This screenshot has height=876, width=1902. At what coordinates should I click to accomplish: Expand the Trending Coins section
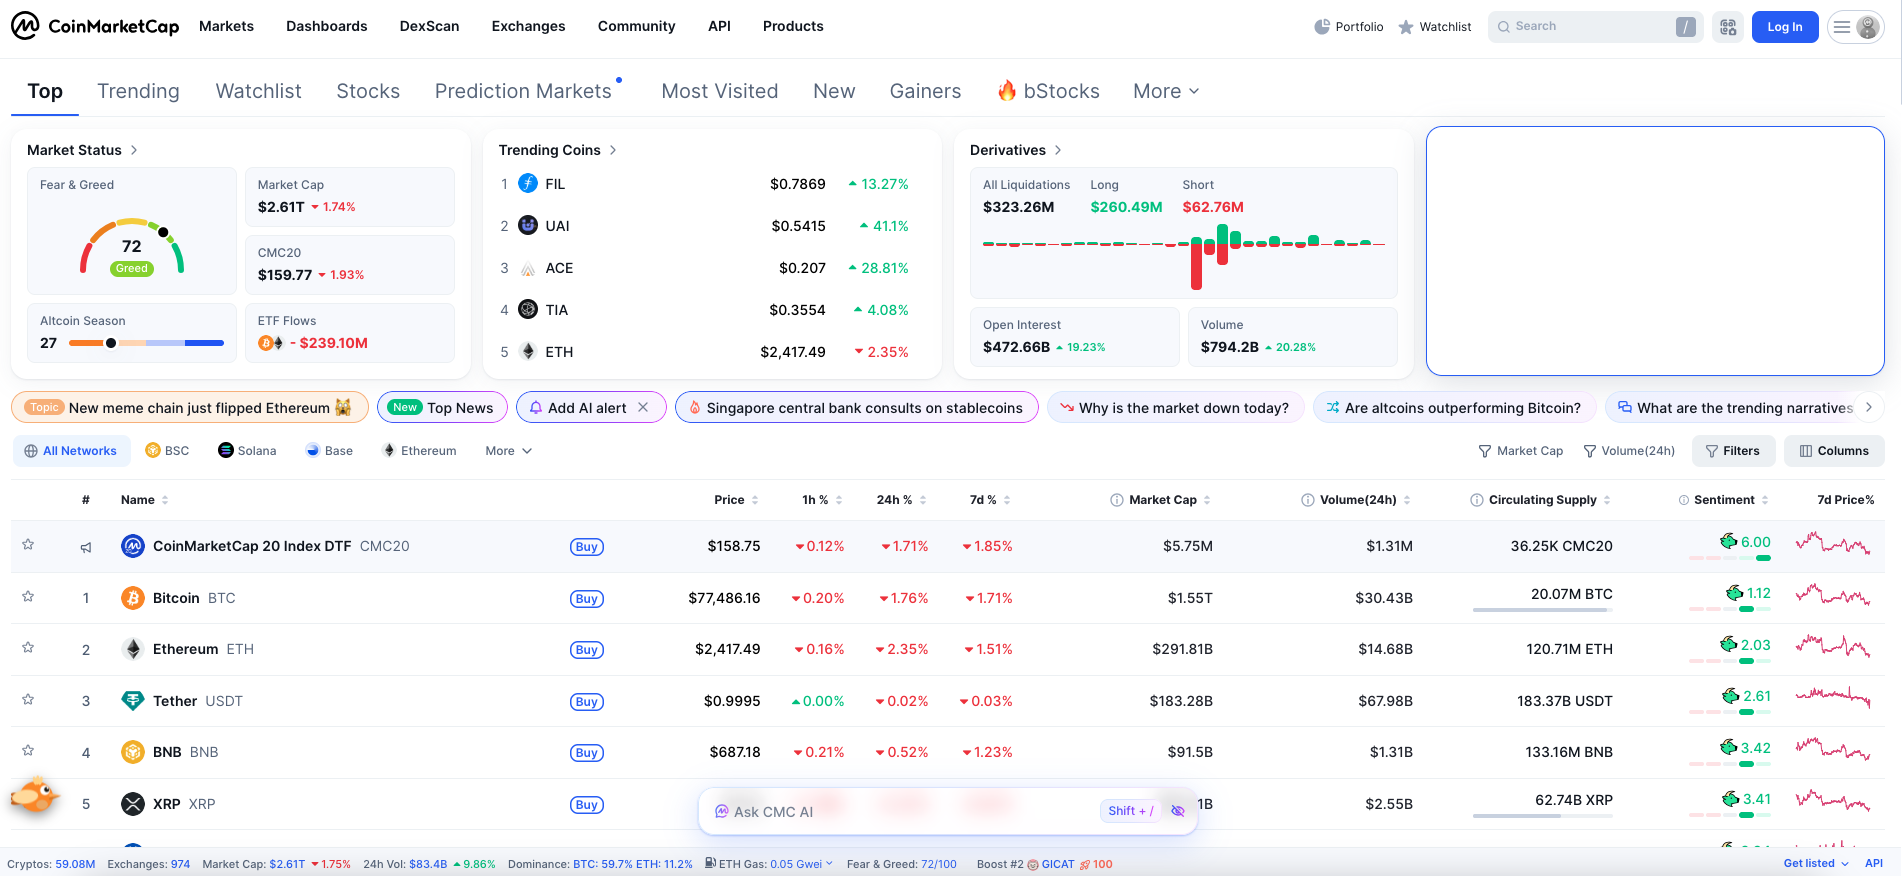tap(558, 150)
